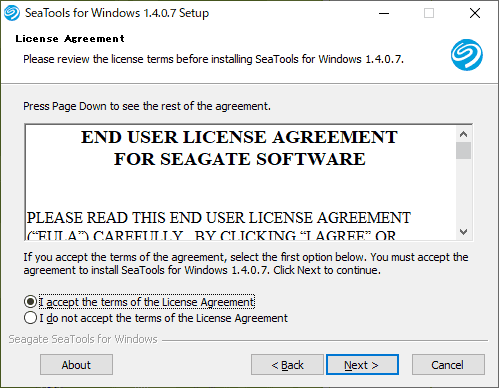The width and height of the screenshot is (499, 388).
Task: Click the license scrollbar up arrow
Action: 463,134
